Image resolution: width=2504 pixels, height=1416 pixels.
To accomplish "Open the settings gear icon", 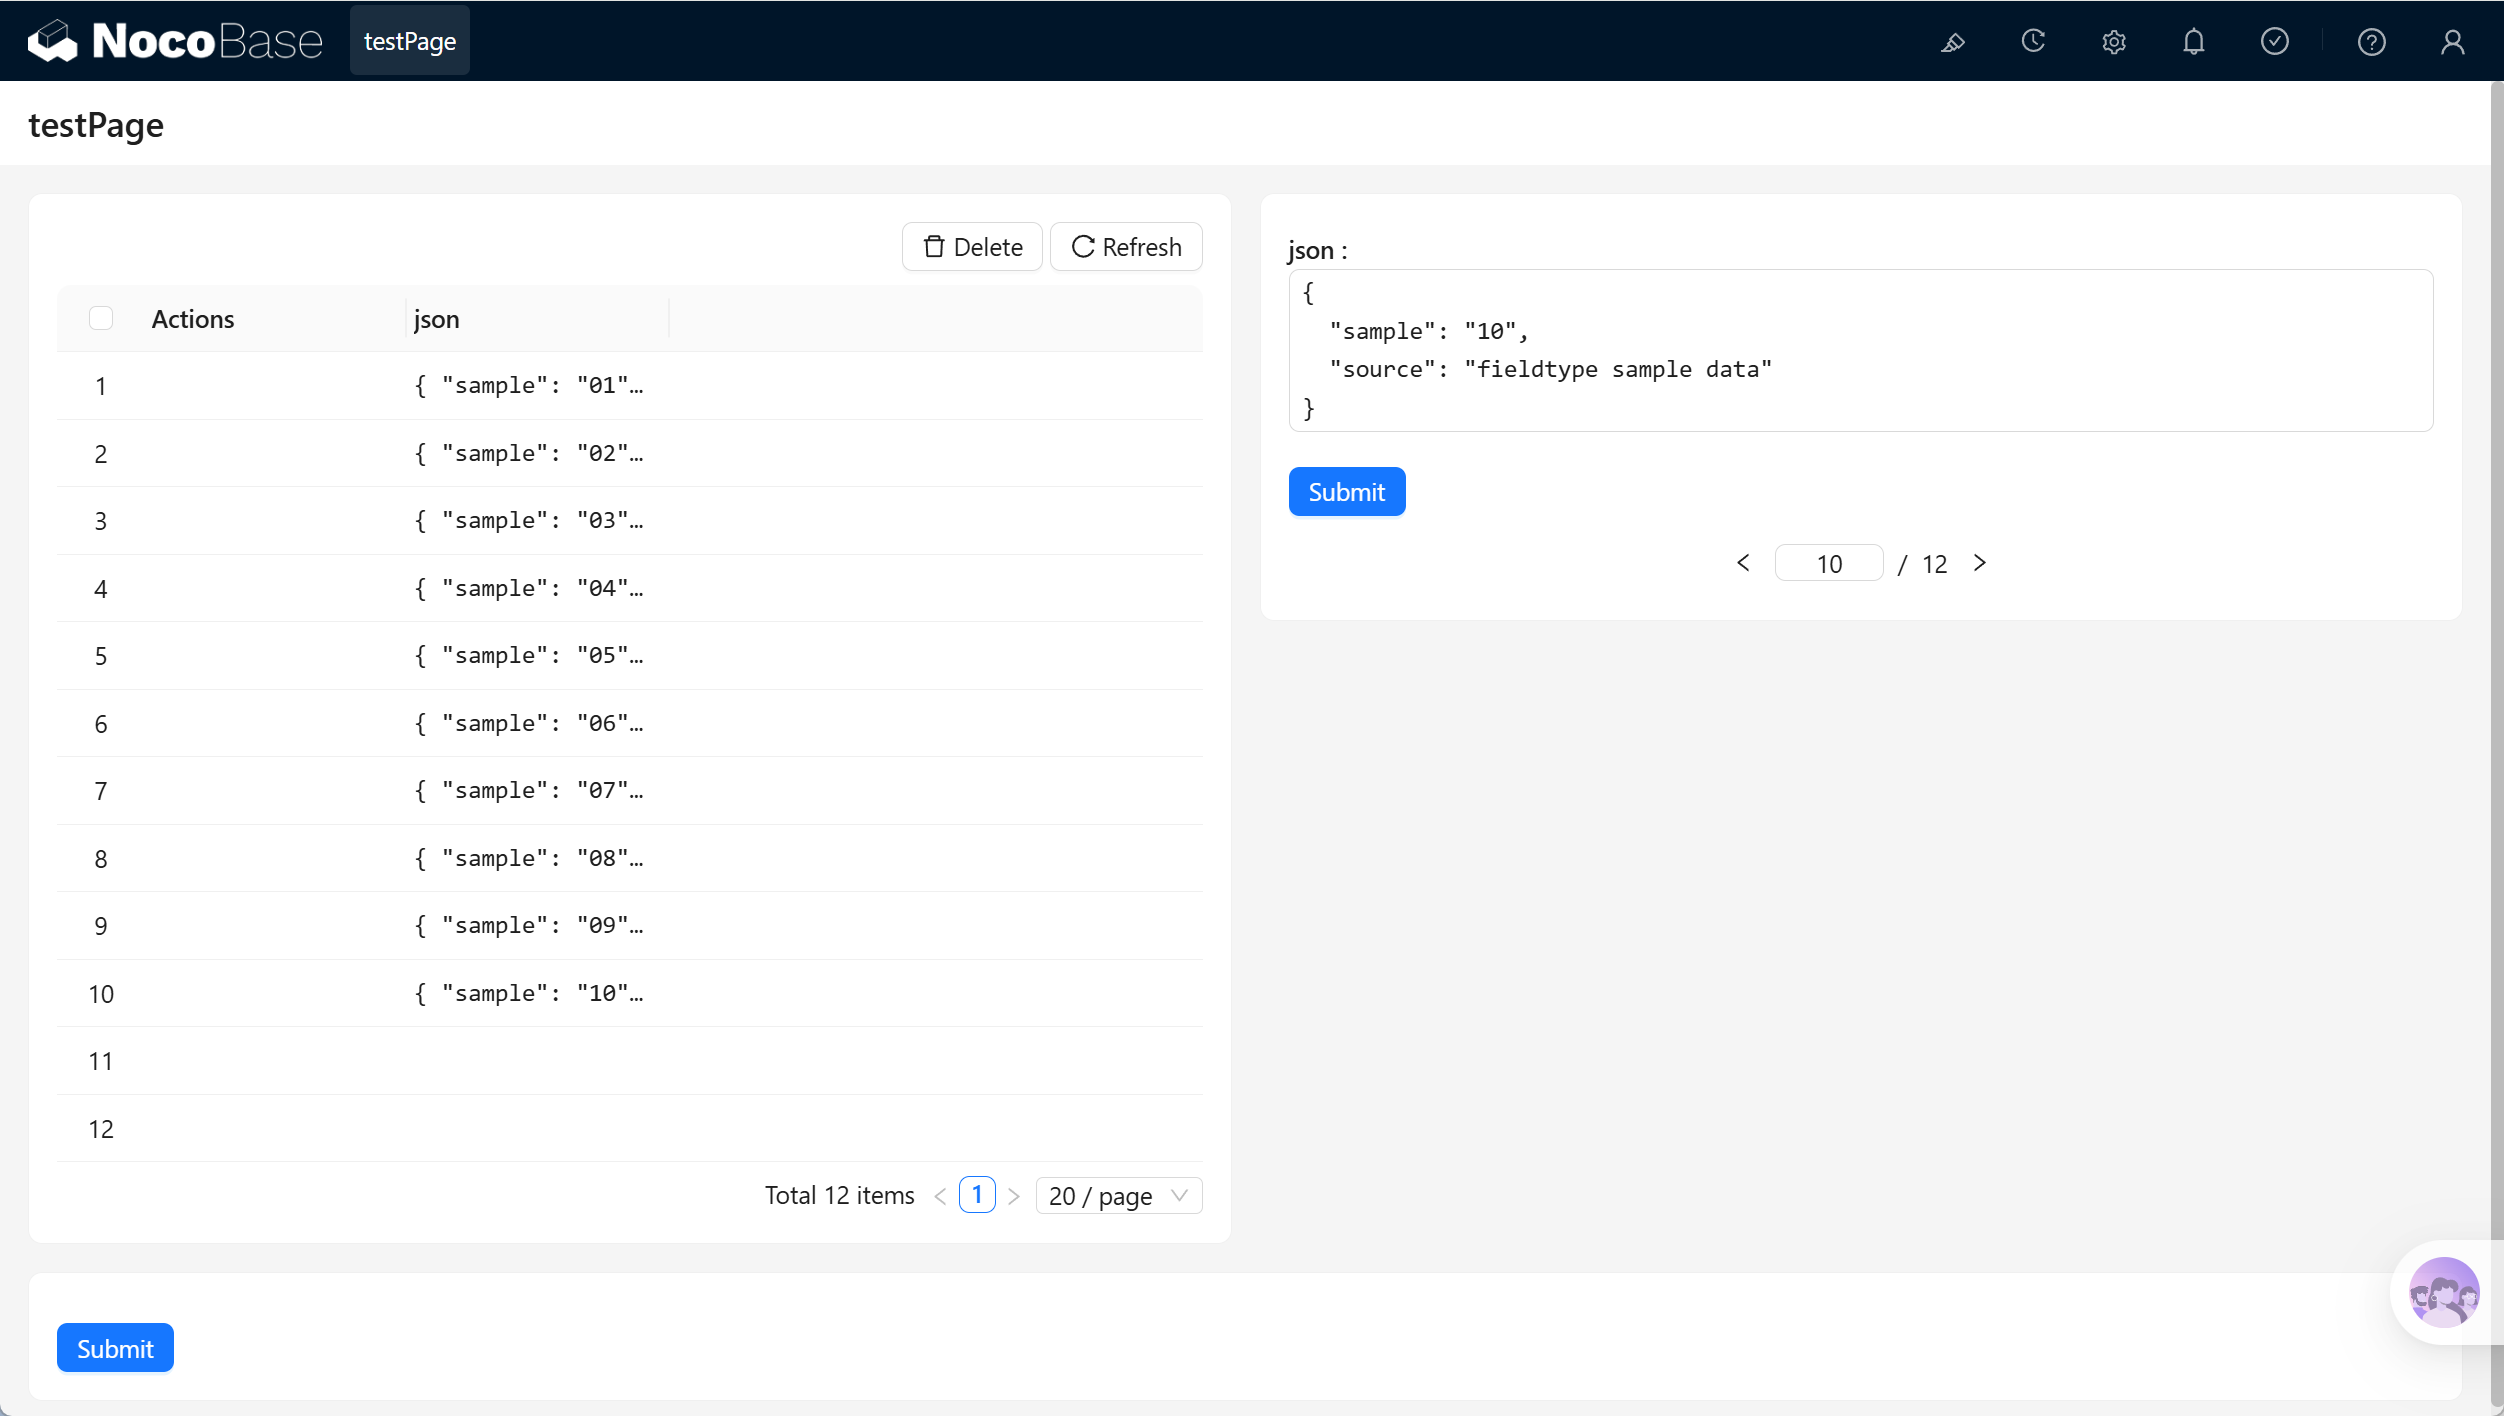I will click(2113, 42).
